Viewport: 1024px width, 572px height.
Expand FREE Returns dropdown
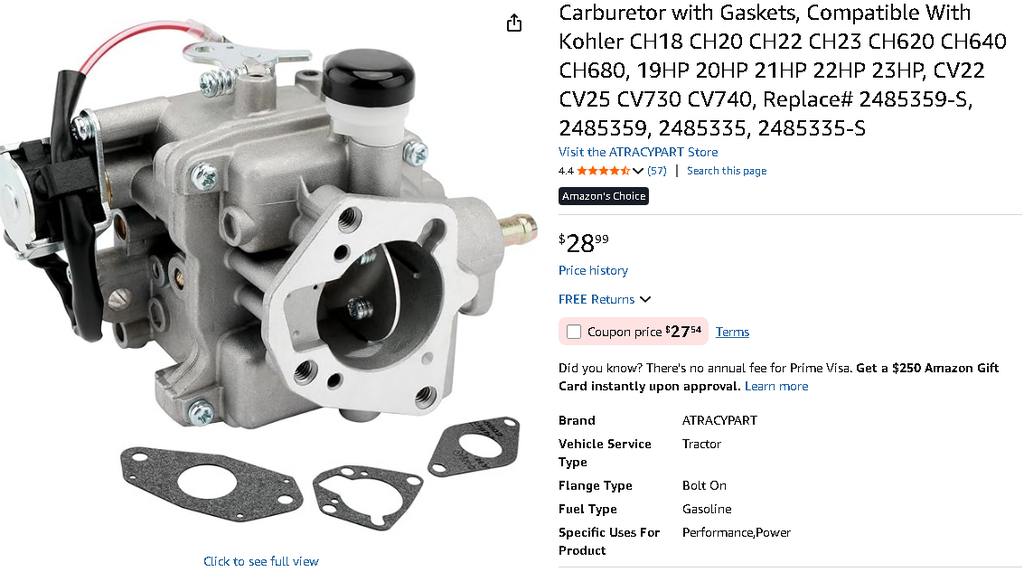(605, 299)
